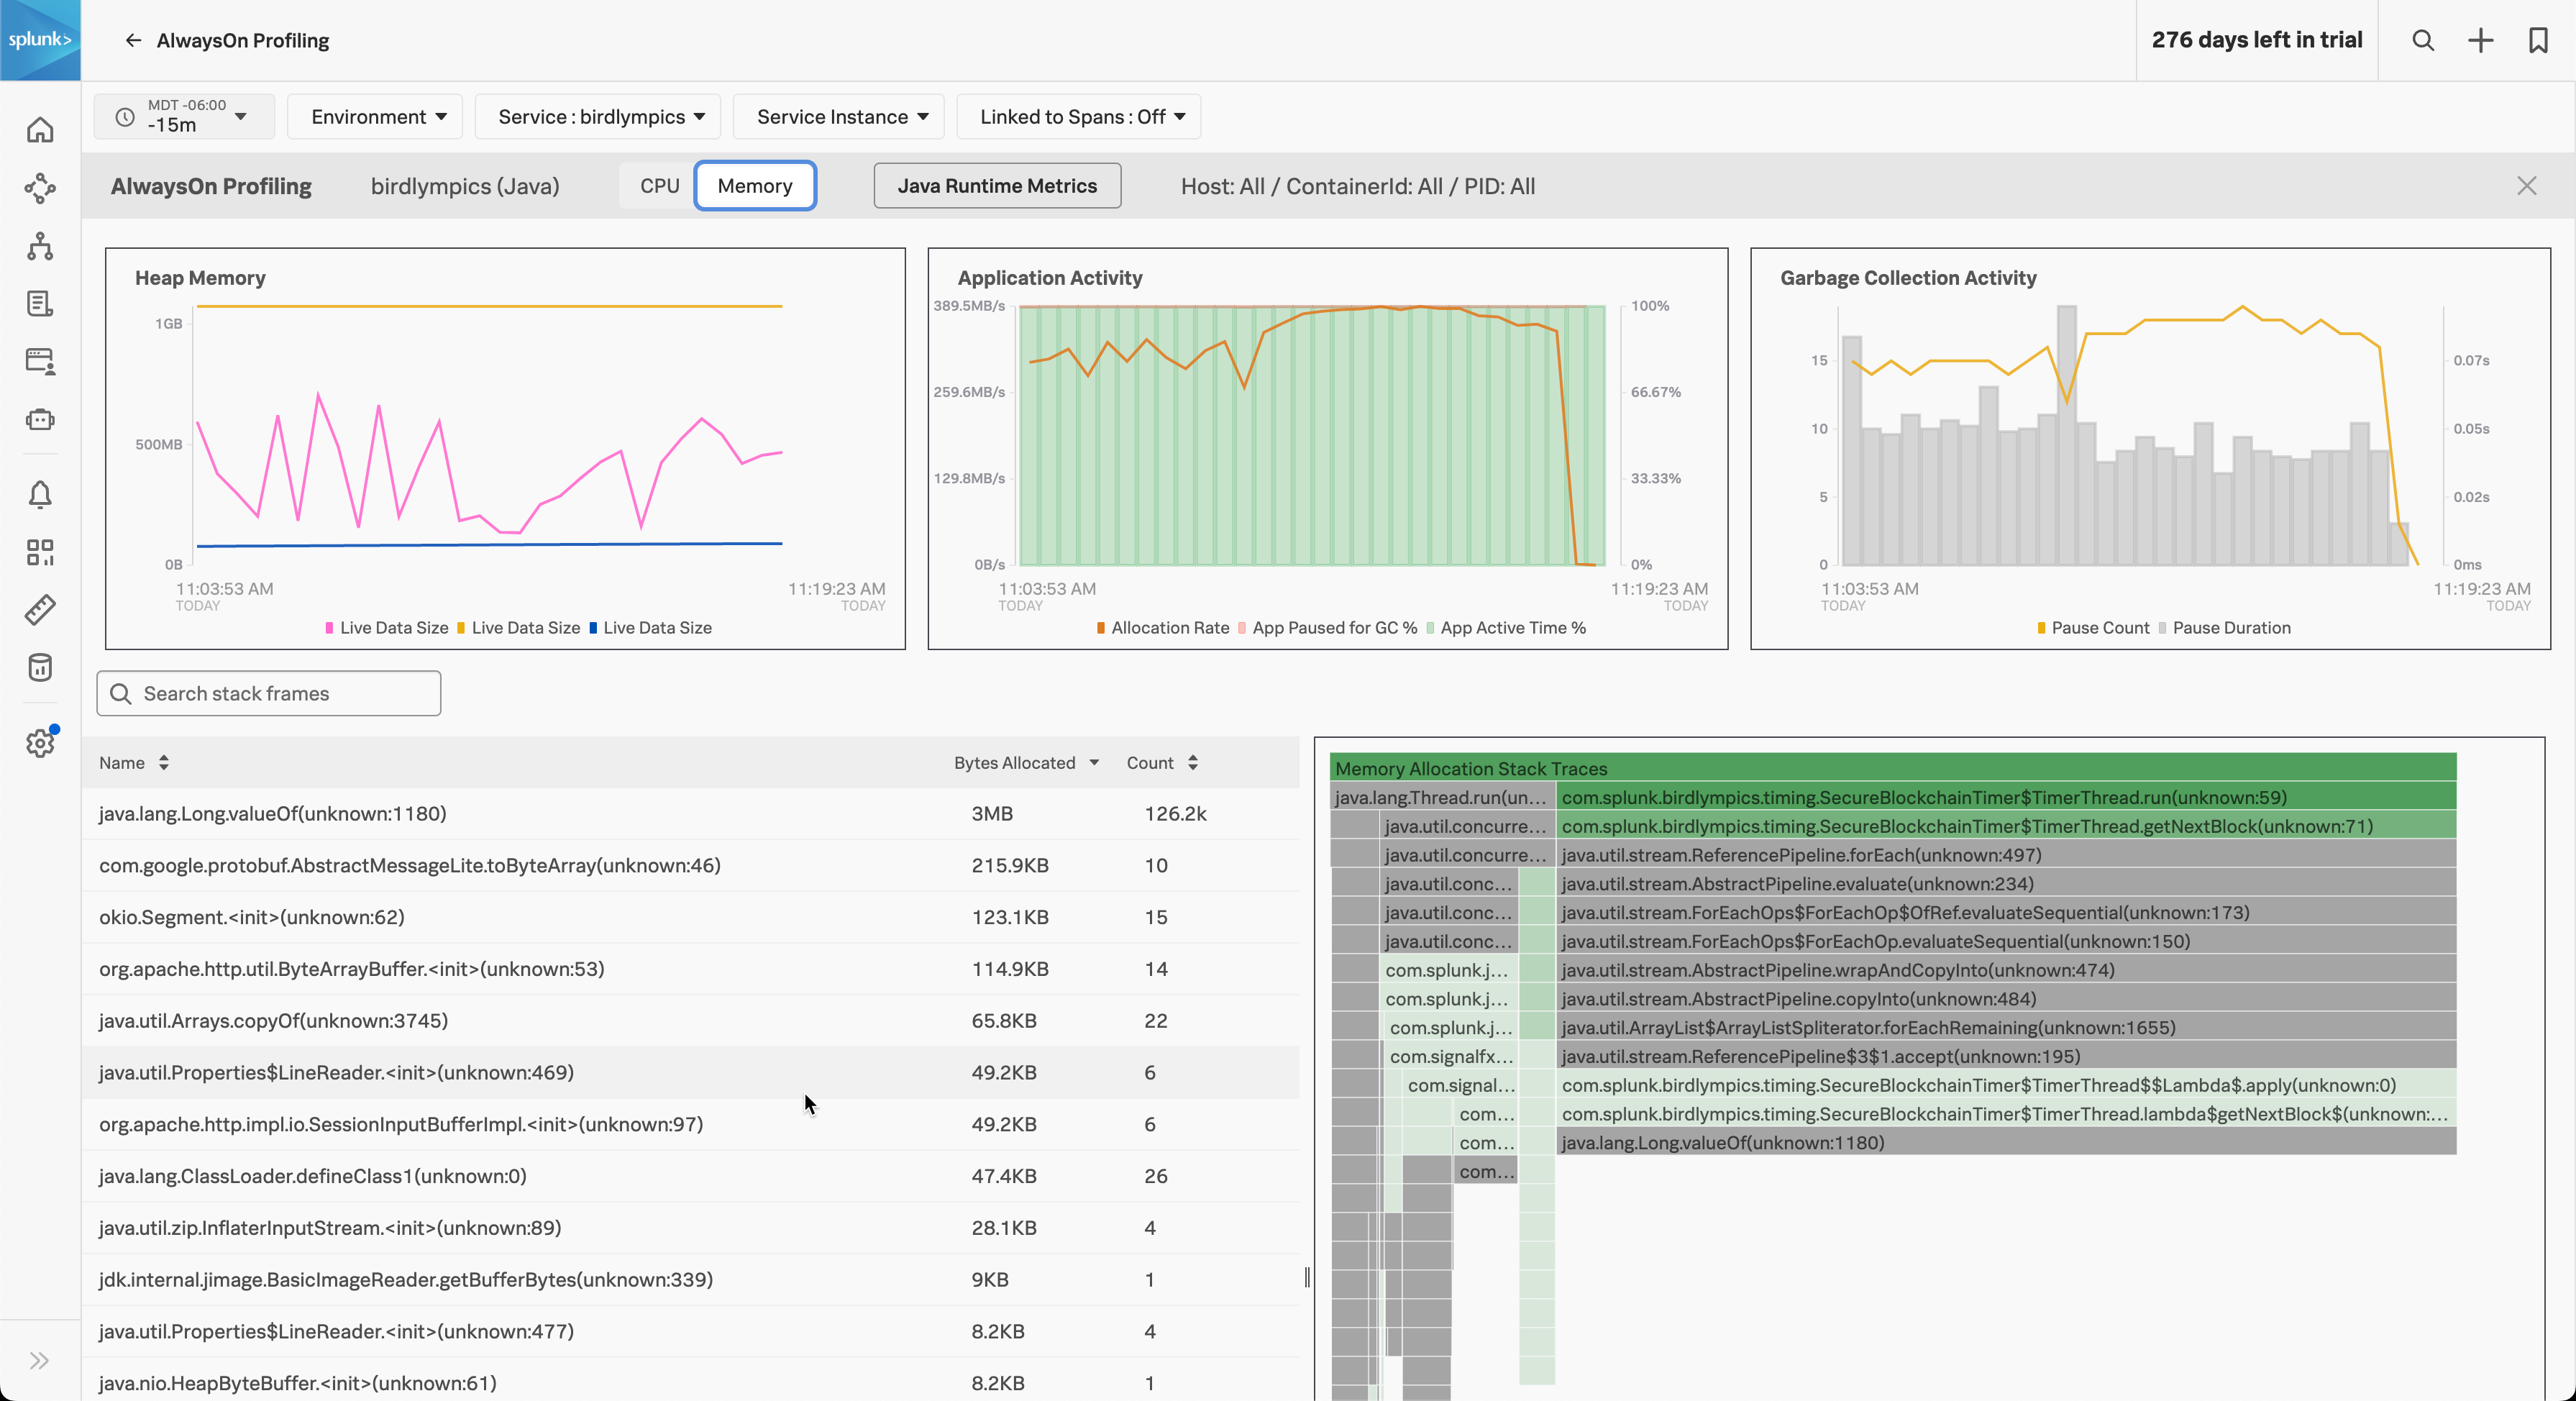This screenshot has height=1401, width=2576.
Task: Click Java Runtime Metrics button
Action: (997, 186)
